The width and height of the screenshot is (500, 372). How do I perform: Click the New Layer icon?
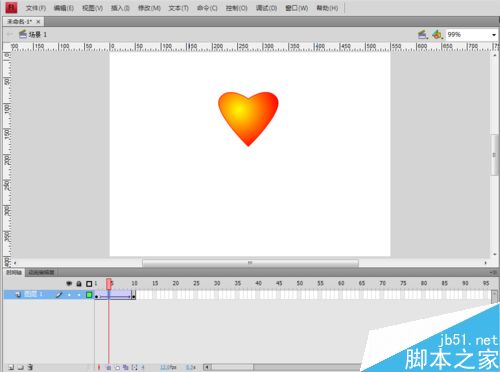(x=11, y=367)
